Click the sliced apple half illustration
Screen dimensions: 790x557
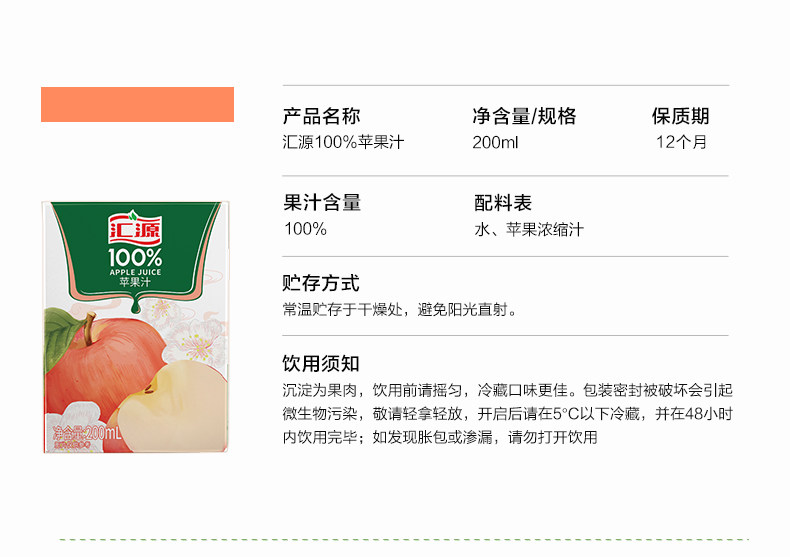pos(172,405)
